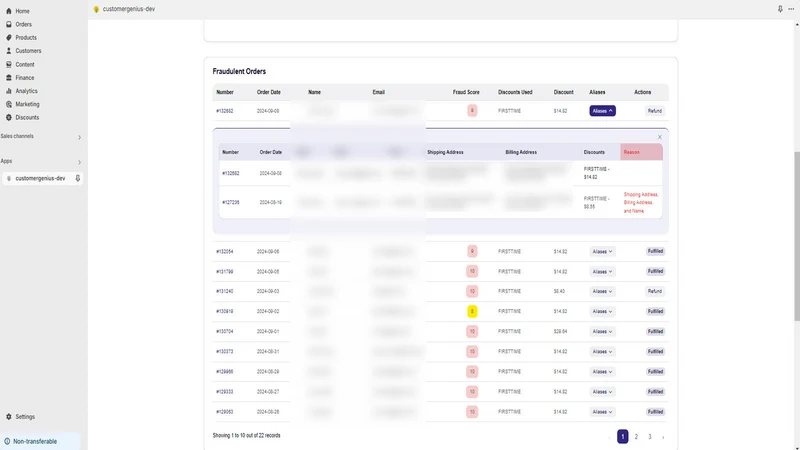Go to page 3 of records

click(x=649, y=437)
